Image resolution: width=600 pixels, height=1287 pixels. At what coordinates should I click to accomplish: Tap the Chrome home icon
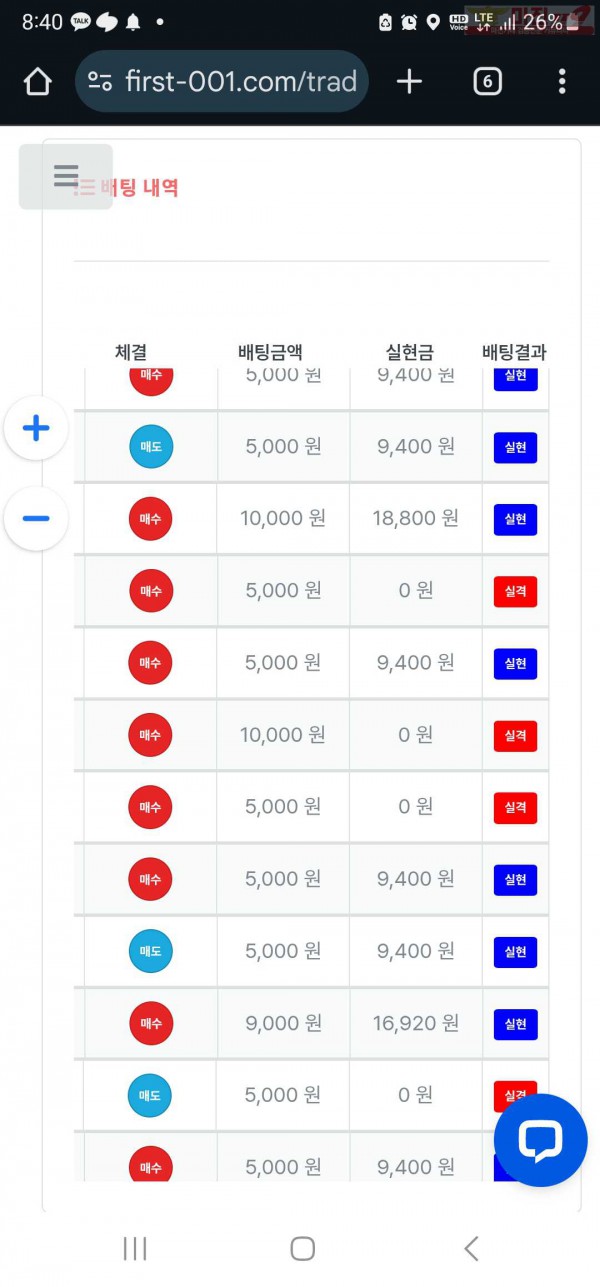pyautogui.click(x=37, y=81)
